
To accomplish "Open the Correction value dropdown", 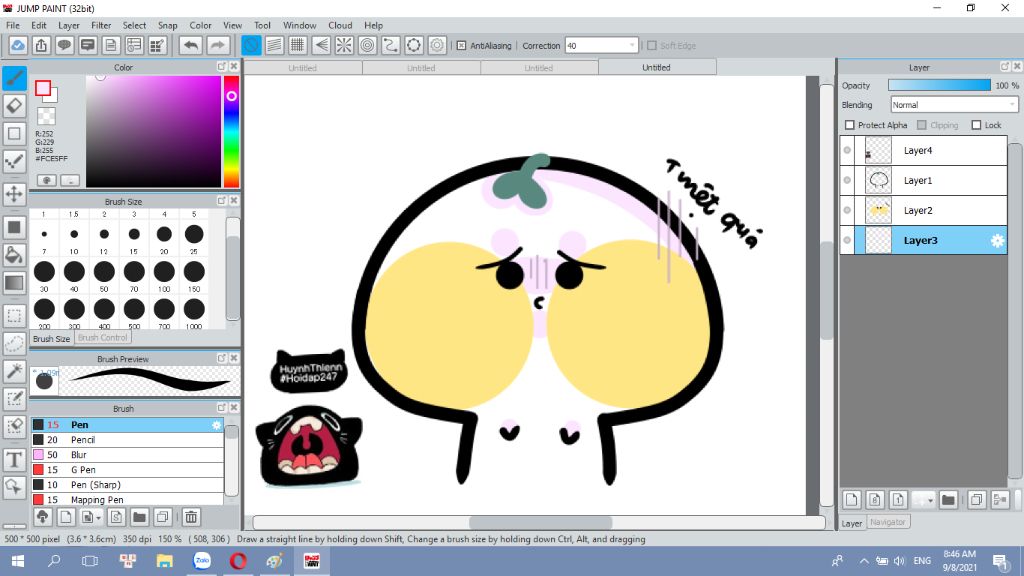I will click(x=632, y=46).
